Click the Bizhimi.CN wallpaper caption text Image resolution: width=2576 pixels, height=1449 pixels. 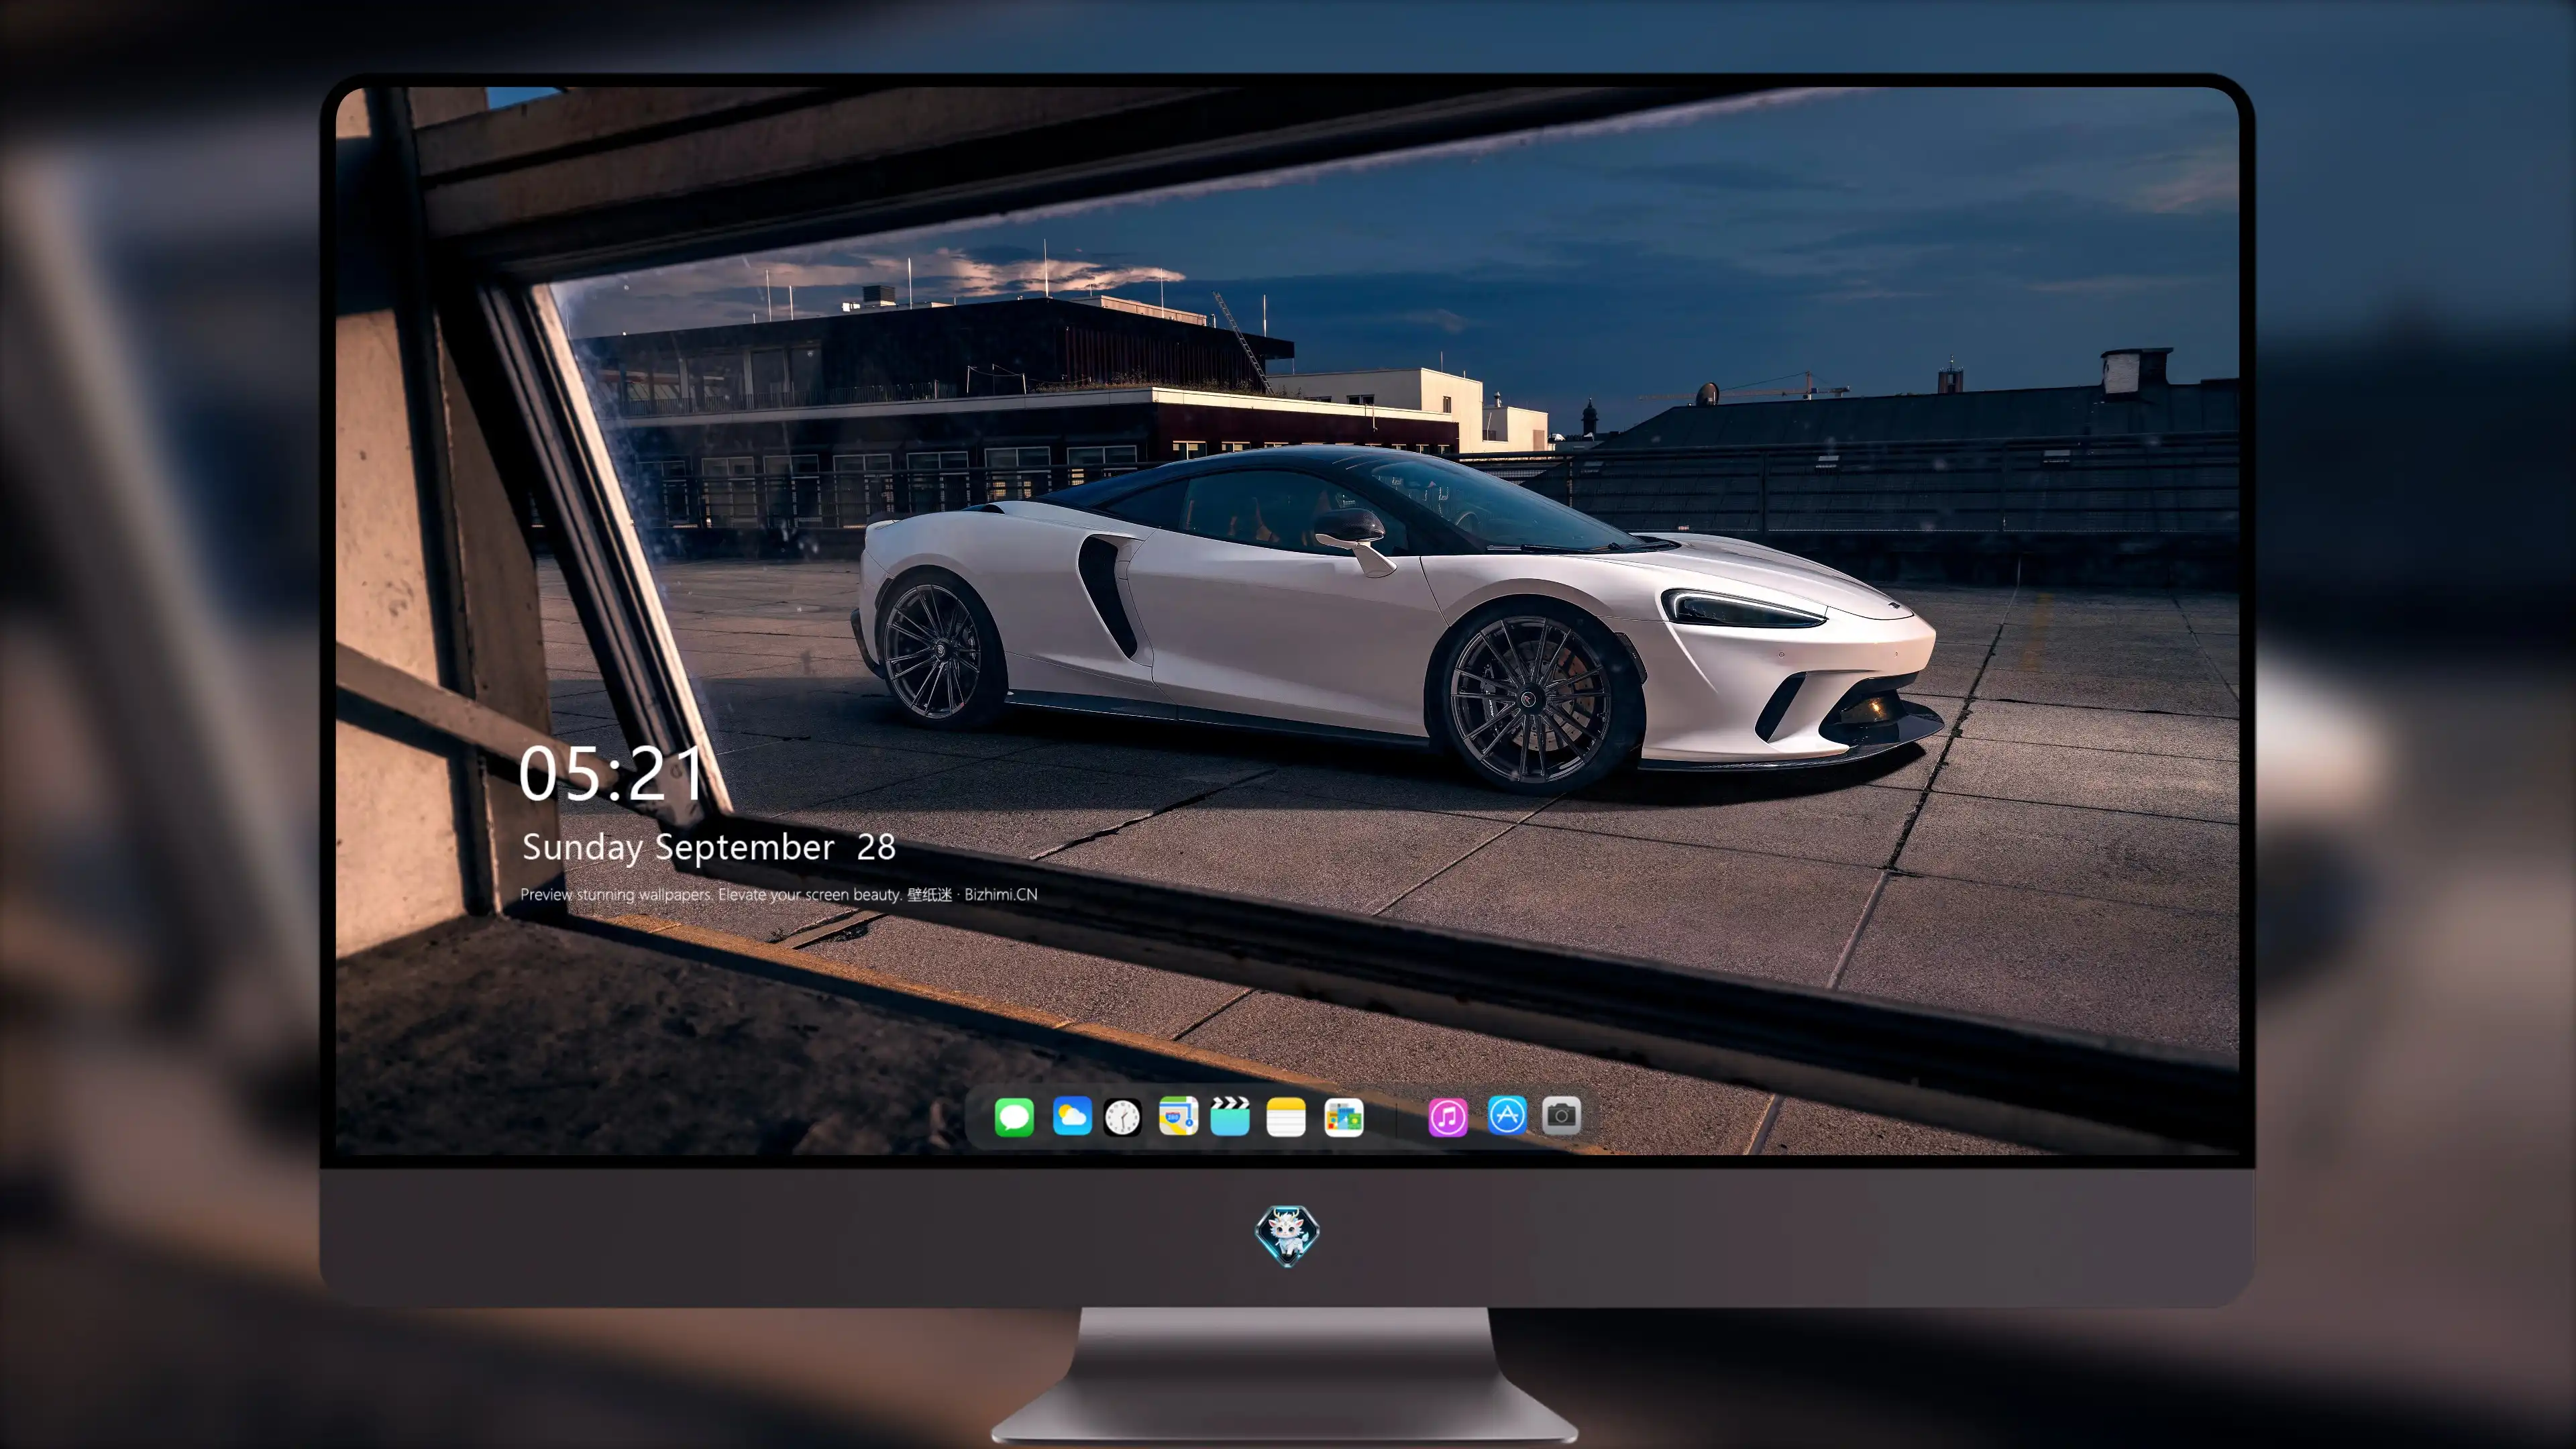pos(779,894)
